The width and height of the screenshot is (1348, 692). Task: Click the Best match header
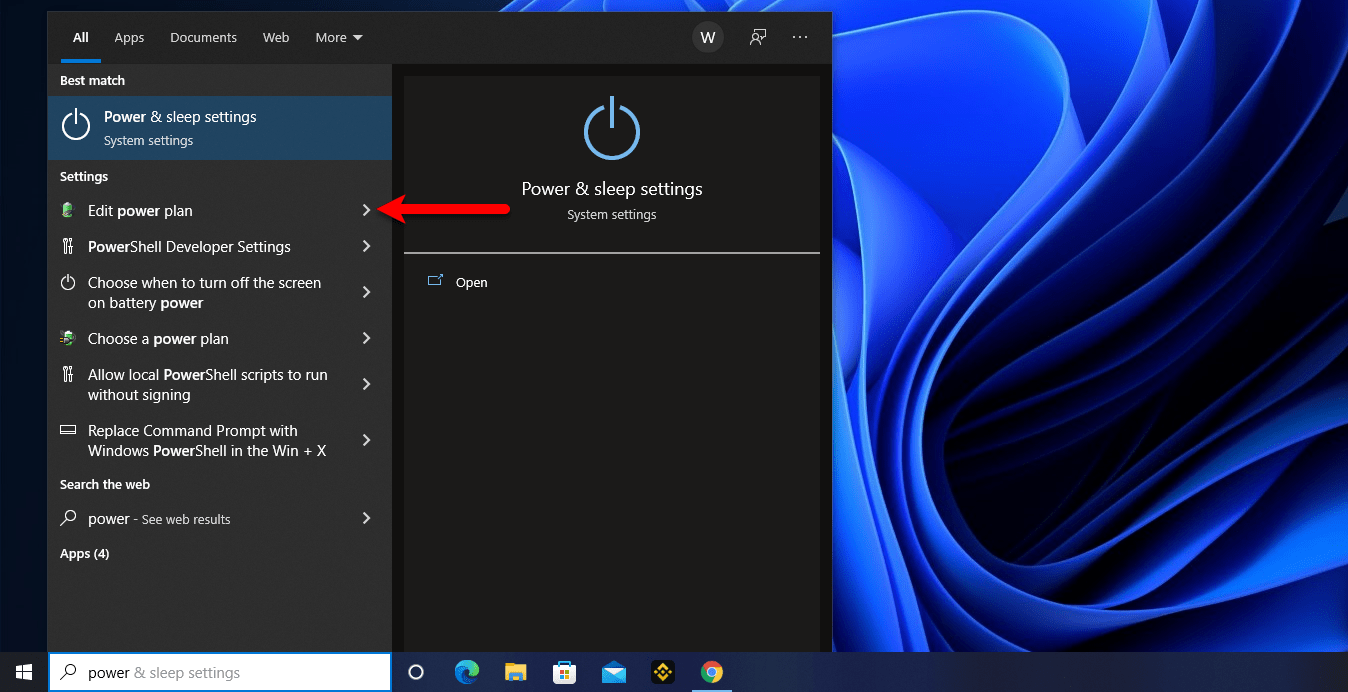click(x=92, y=81)
